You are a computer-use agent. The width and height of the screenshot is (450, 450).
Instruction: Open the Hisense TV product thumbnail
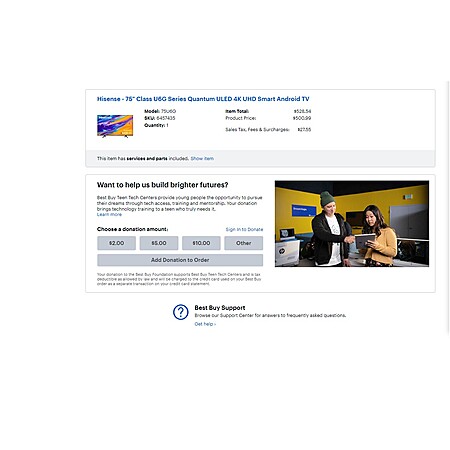[x=115, y=126]
